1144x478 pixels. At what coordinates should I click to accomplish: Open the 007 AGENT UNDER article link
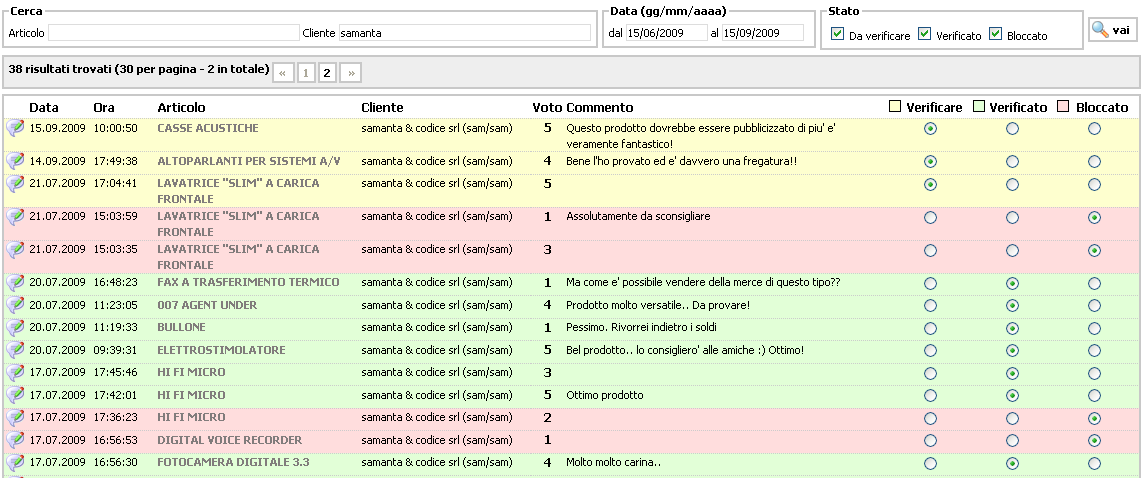pos(207,305)
